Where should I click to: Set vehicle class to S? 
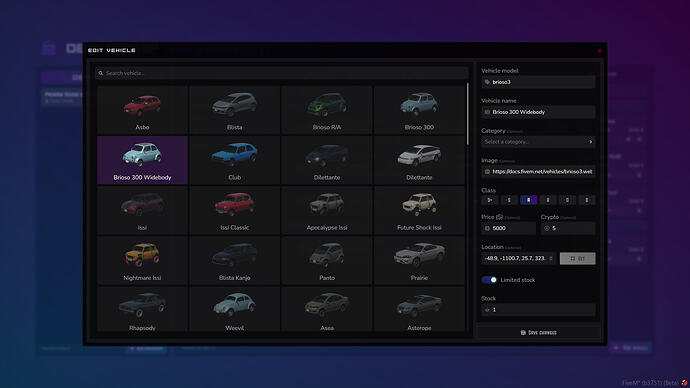click(x=509, y=200)
